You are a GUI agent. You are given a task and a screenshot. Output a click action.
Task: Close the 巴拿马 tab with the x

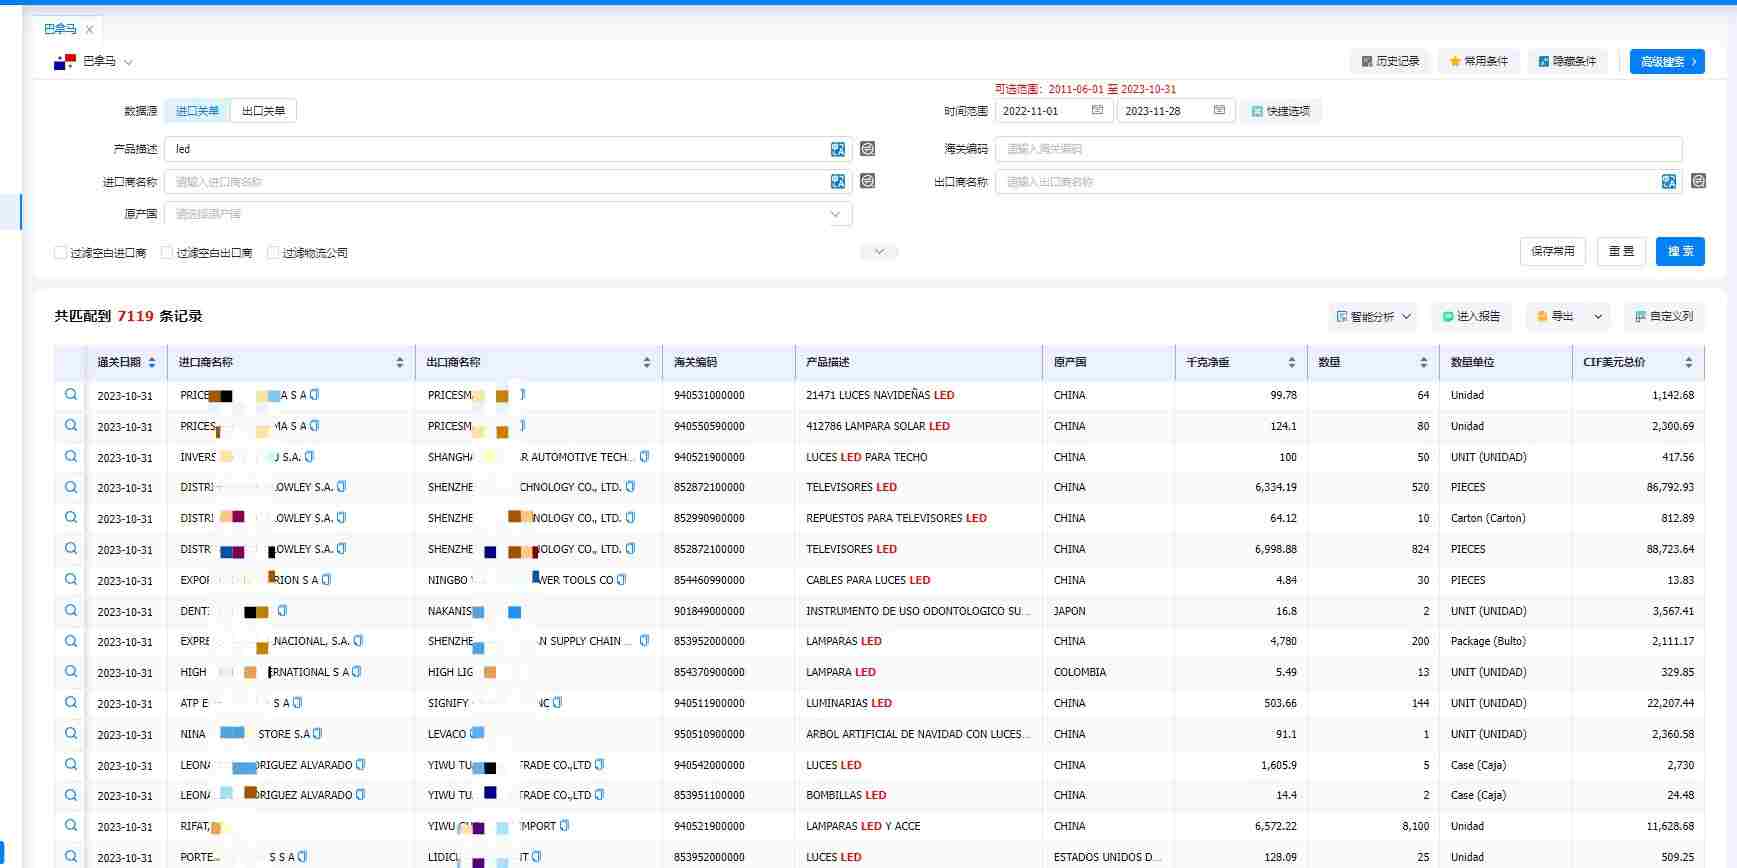(89, 29)
